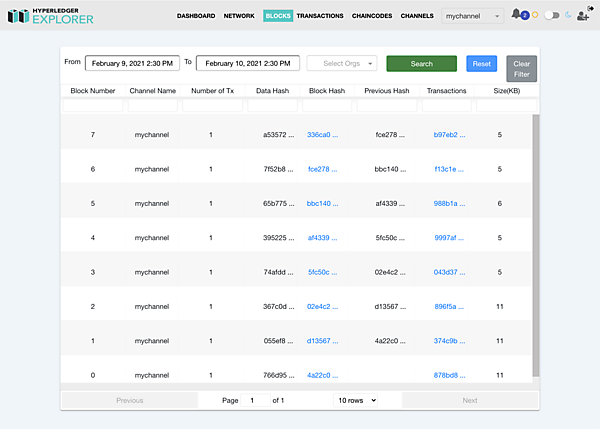
Task: Open transaction b97eb2 link
Action: pos(446,134)
